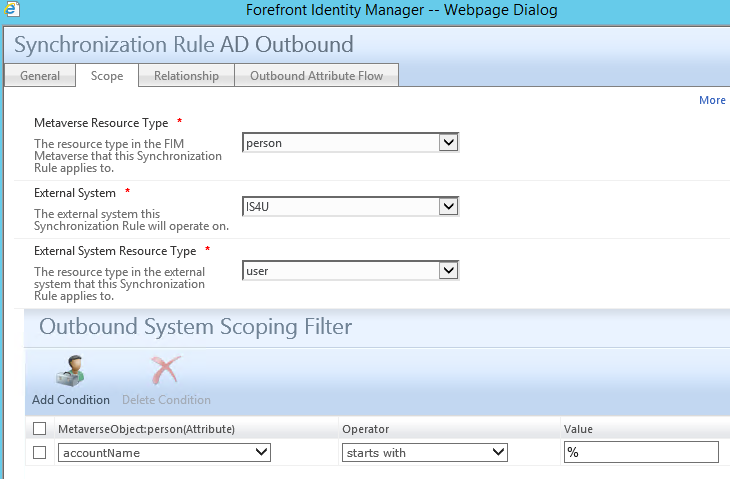Select the Scope tab

[x=107, y=75]
